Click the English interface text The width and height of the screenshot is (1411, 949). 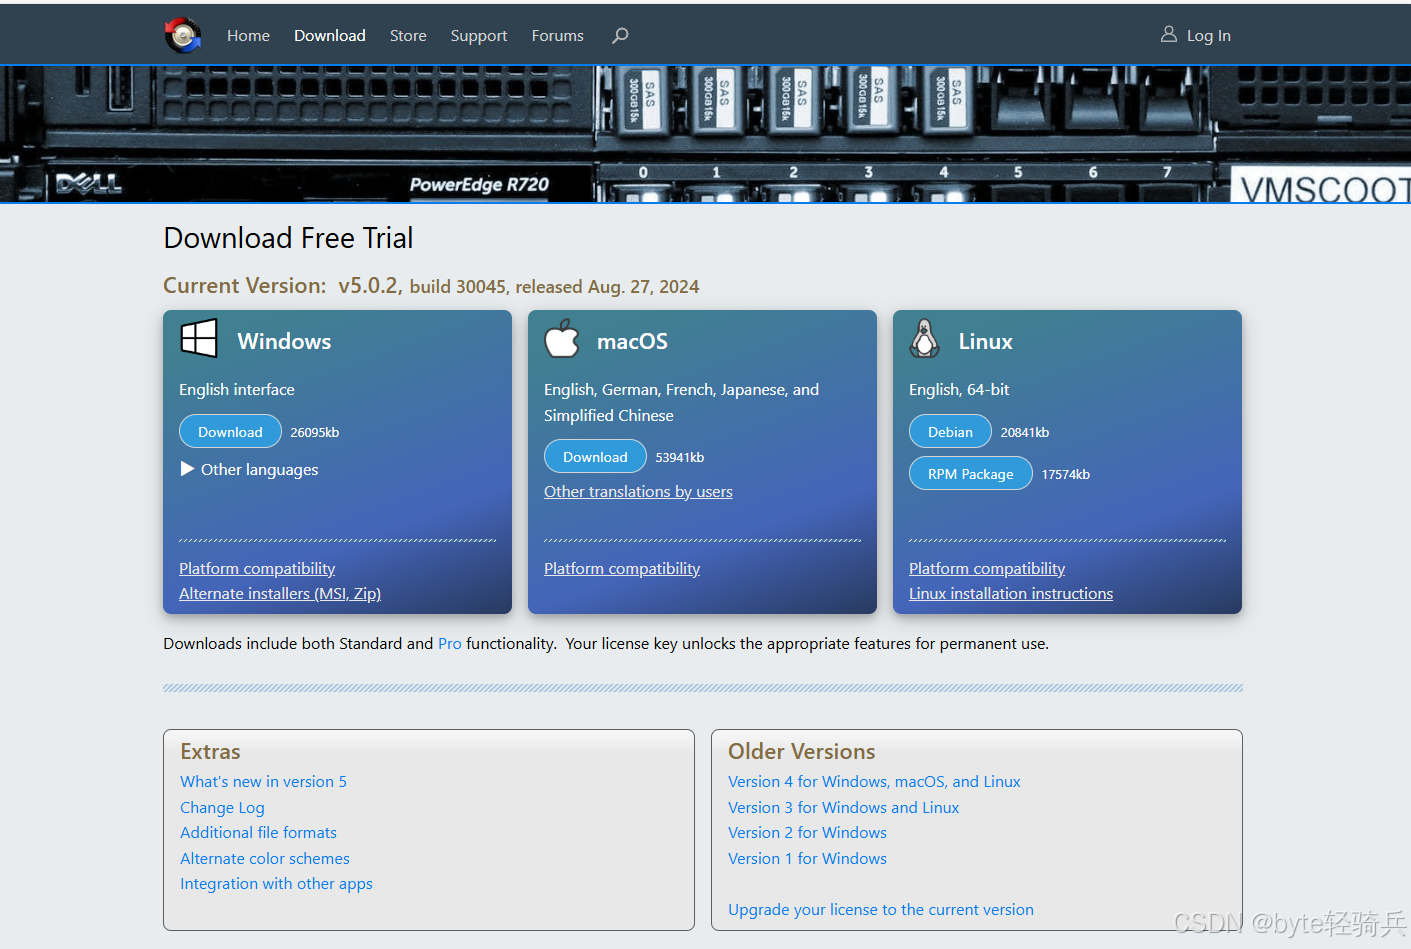[x=237, y=390]
